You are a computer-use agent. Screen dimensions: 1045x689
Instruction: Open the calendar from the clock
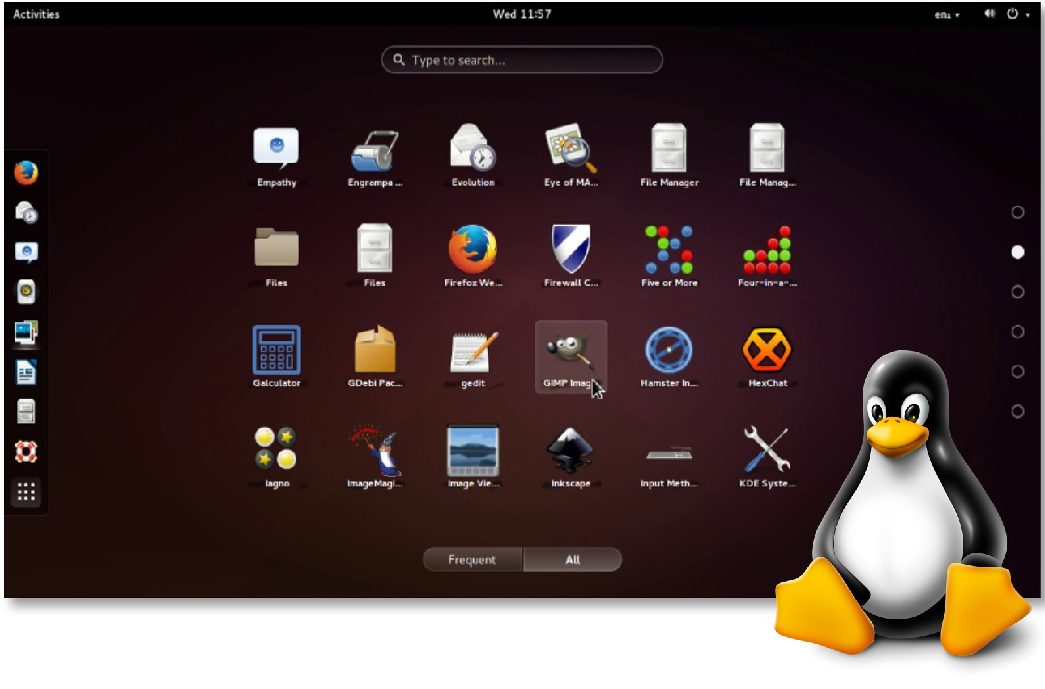[x=523, y=14]
